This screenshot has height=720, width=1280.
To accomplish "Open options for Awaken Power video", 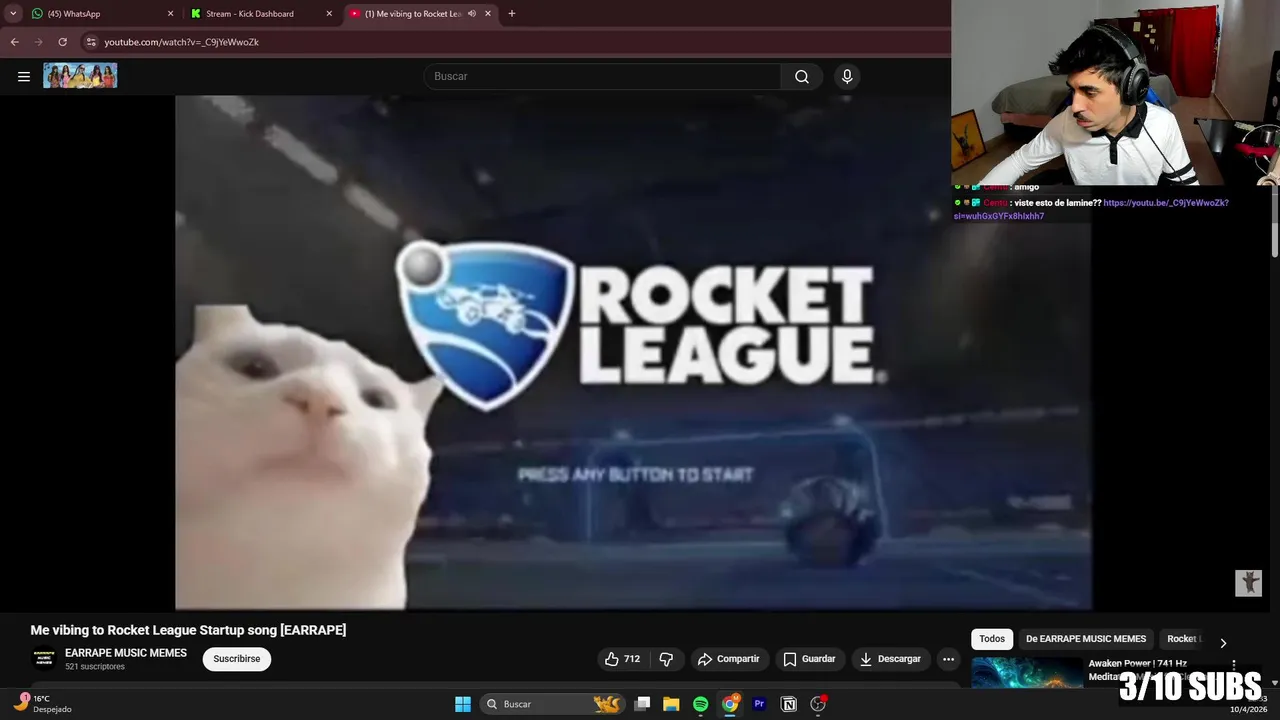I will (x=1234, y=664).
